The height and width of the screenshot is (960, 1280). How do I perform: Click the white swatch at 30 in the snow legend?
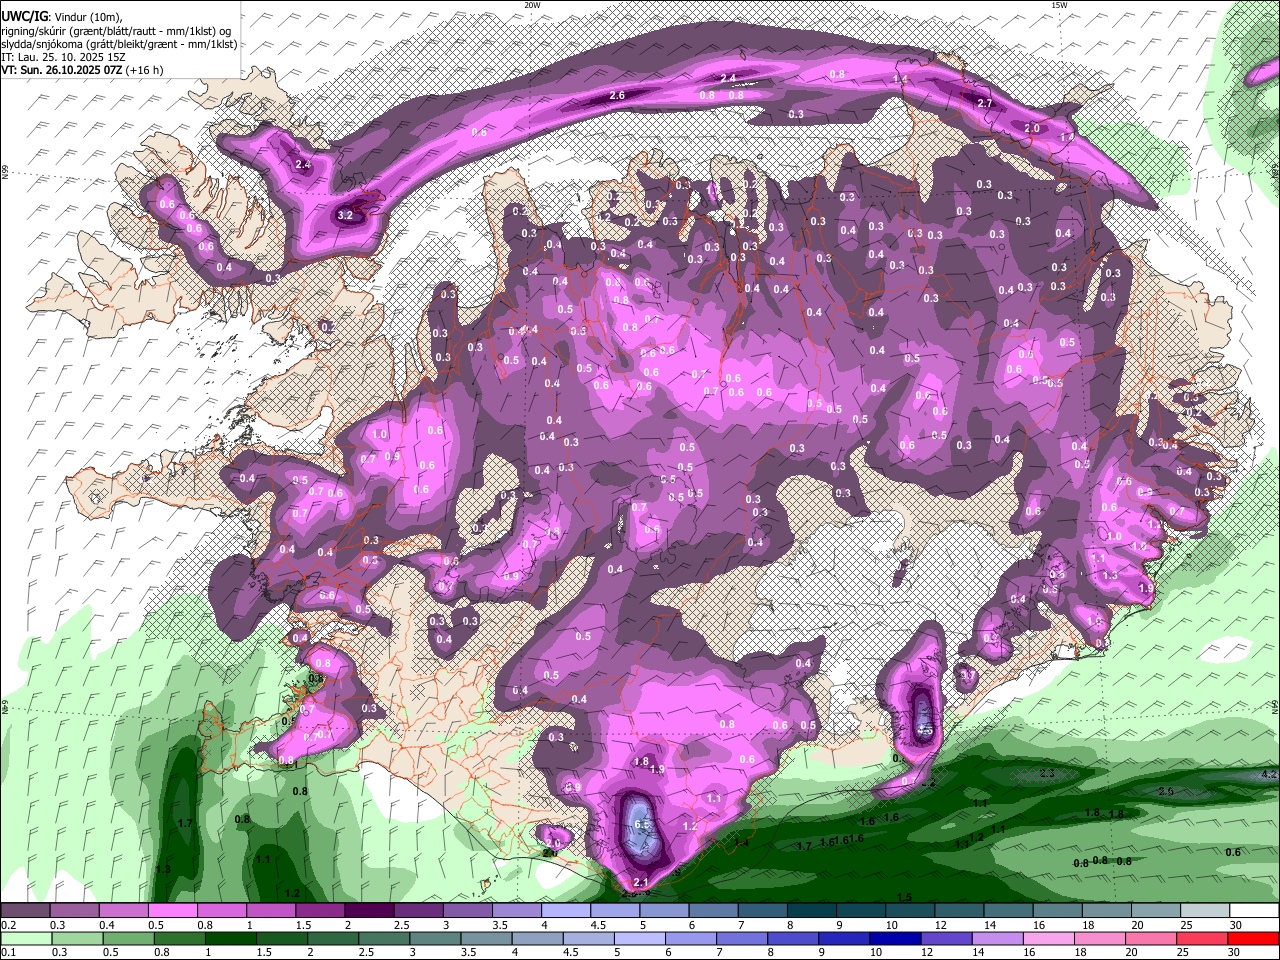1254,911
